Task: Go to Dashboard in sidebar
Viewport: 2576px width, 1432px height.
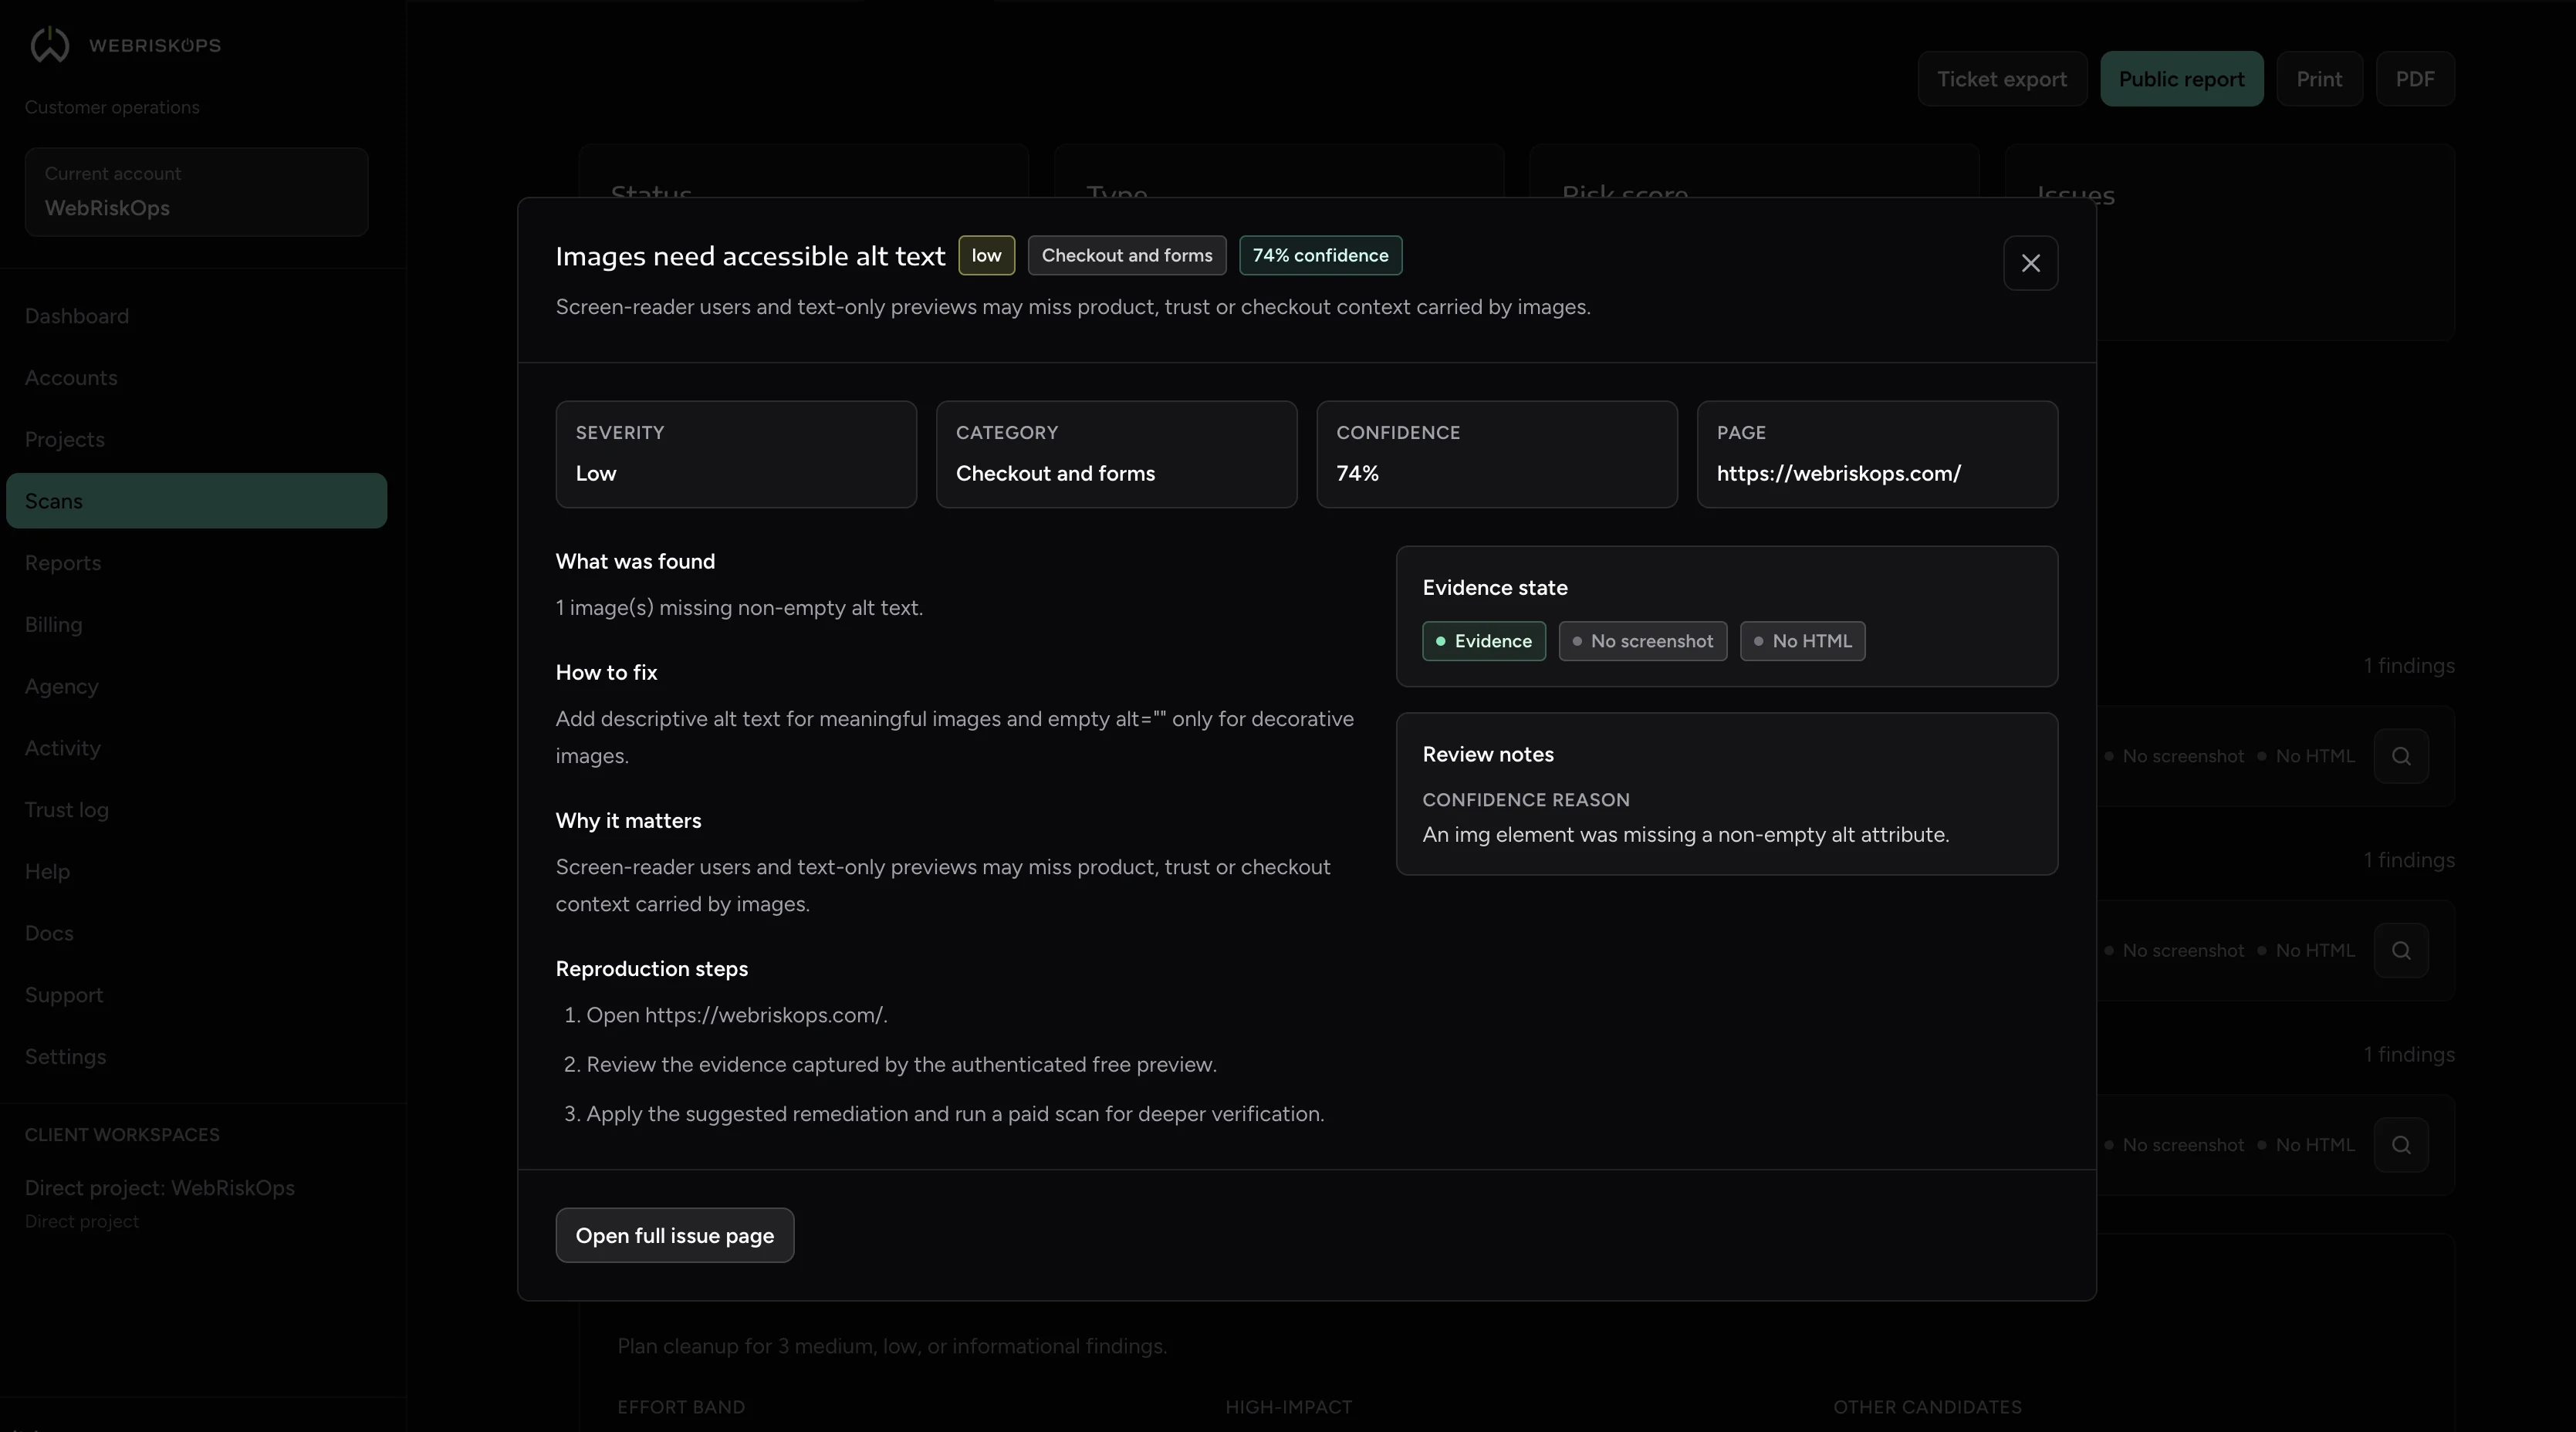Action: point(196,316)
